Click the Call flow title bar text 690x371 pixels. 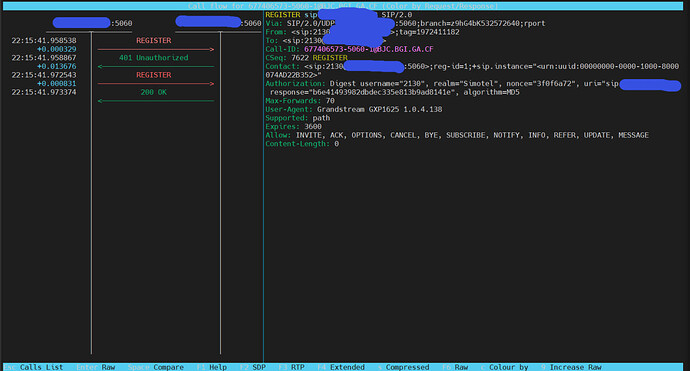(x=343, y=6)
